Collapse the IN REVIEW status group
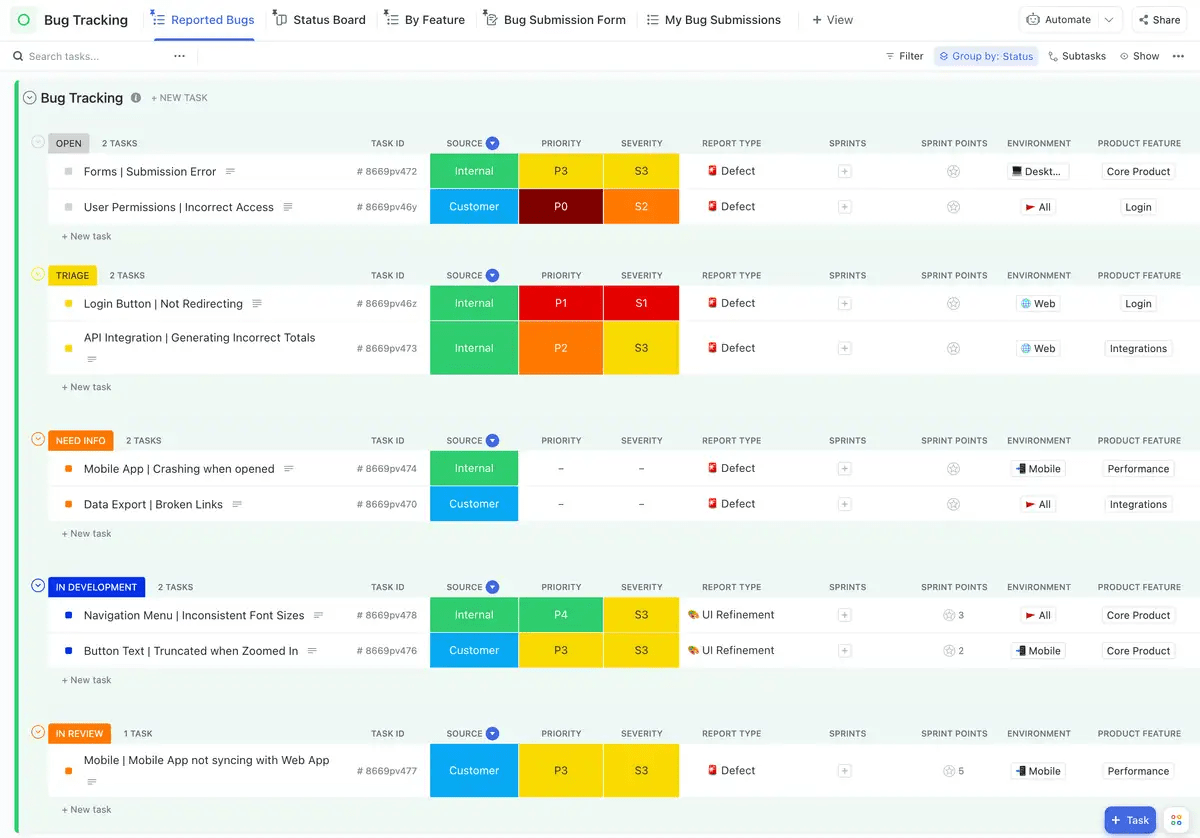 pyautogui.click(x=38, y=732)
